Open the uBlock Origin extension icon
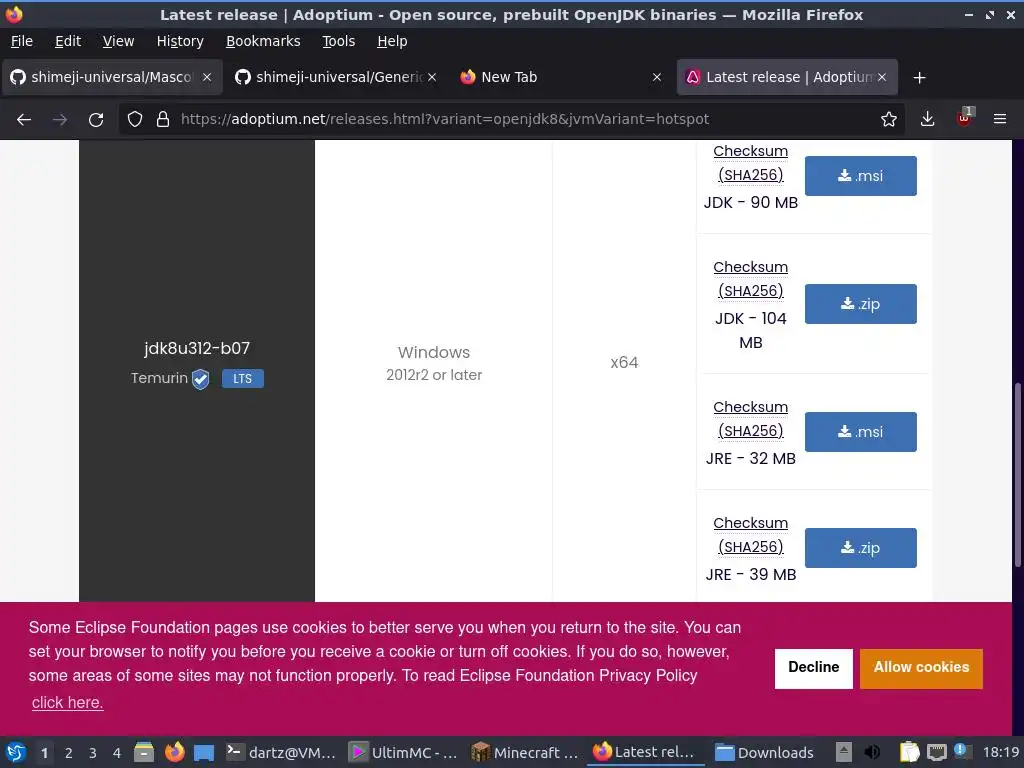This screenshot has height=768, width=1024. click(964, 118)
